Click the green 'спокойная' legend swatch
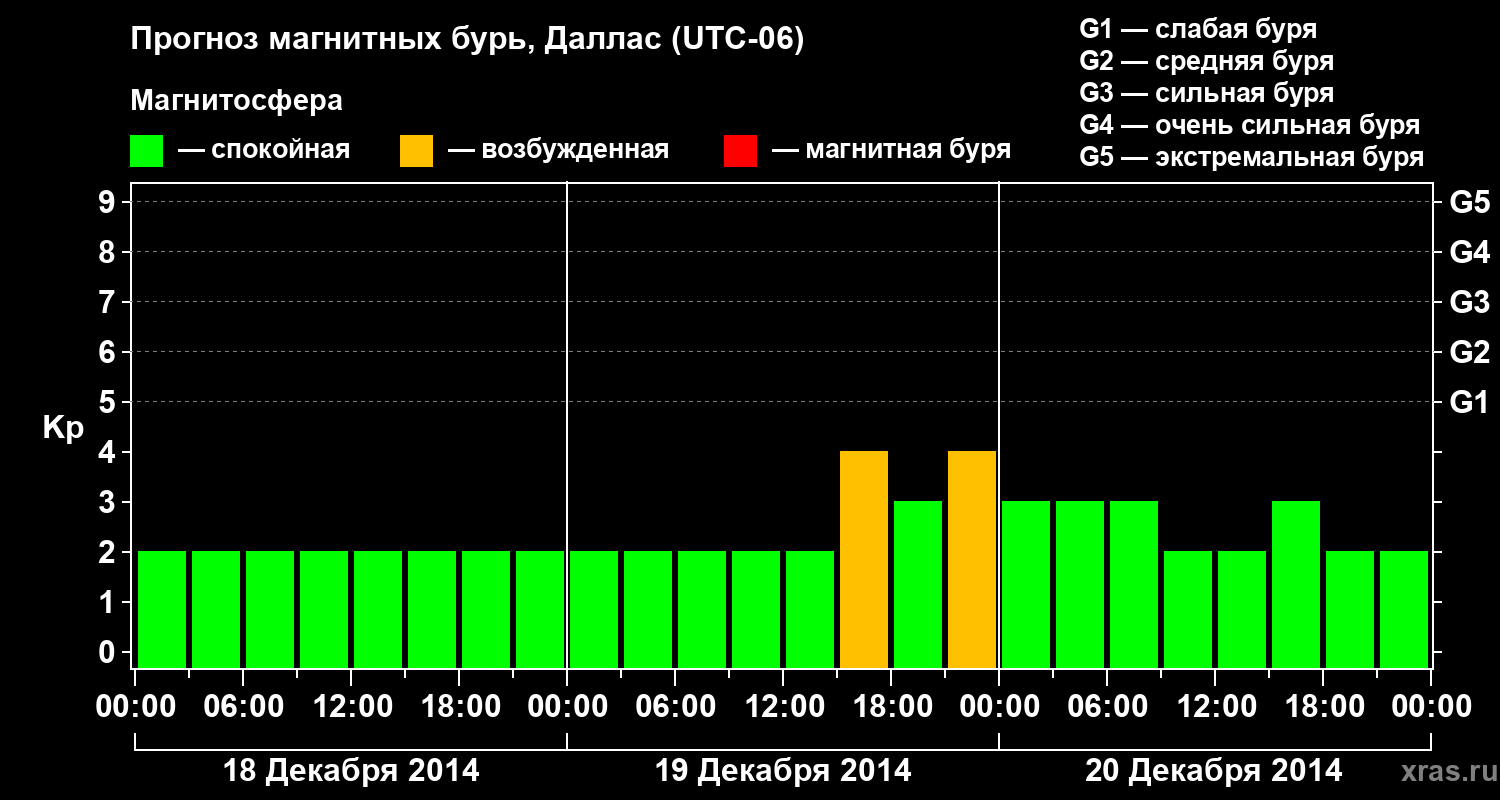 point(146,151)
